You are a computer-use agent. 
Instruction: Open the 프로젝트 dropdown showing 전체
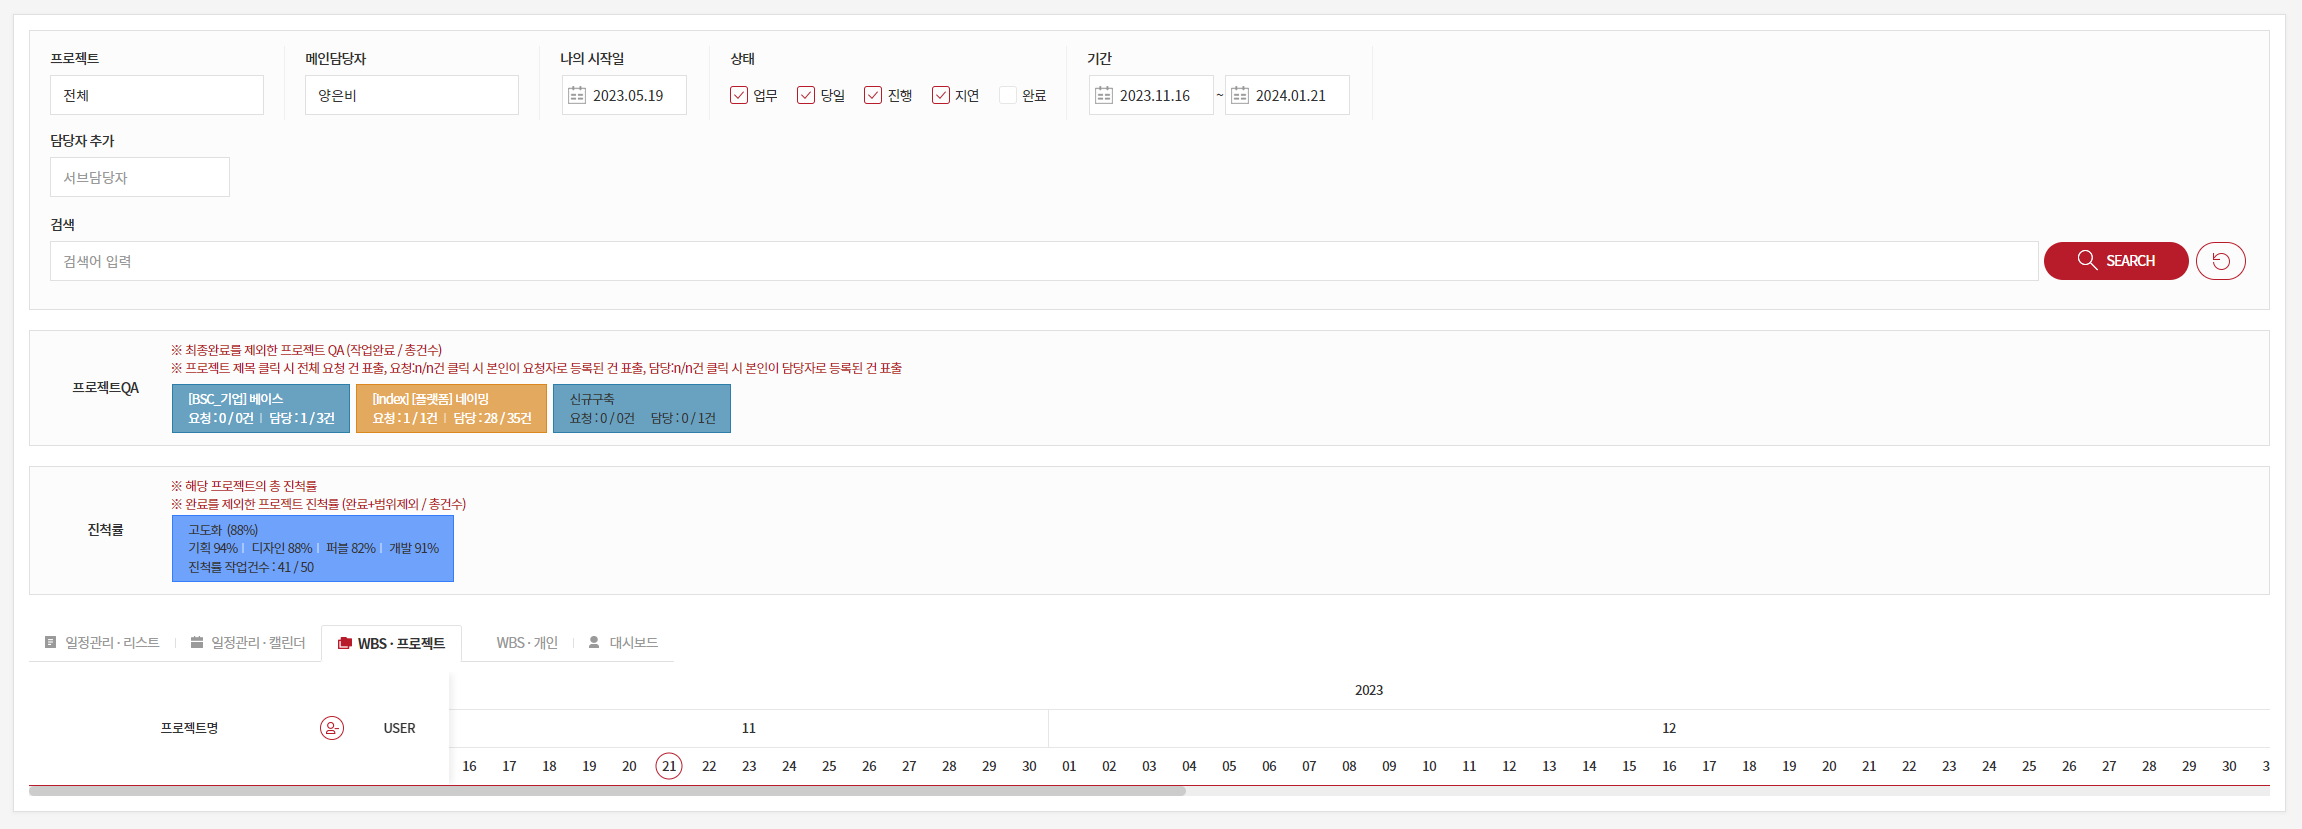click(157, 95)
